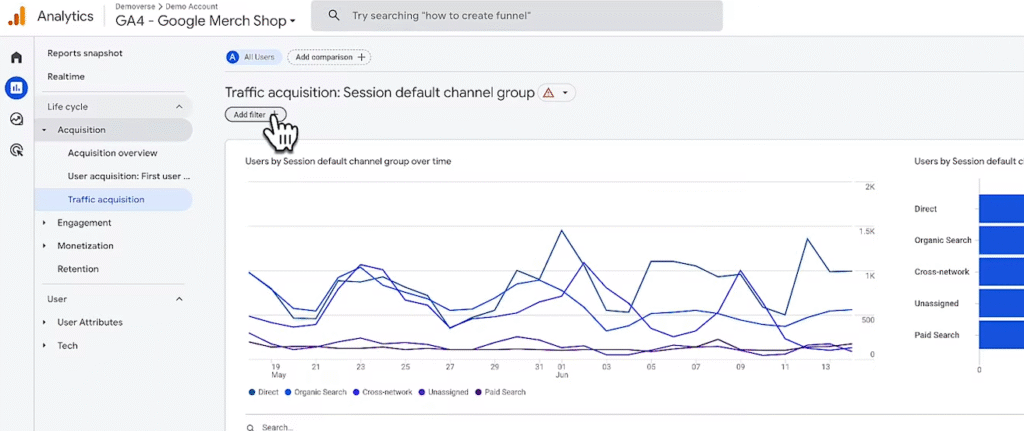1024x431 pixels.
Task: Expand the User Attributes section
Action: (44, 323)
